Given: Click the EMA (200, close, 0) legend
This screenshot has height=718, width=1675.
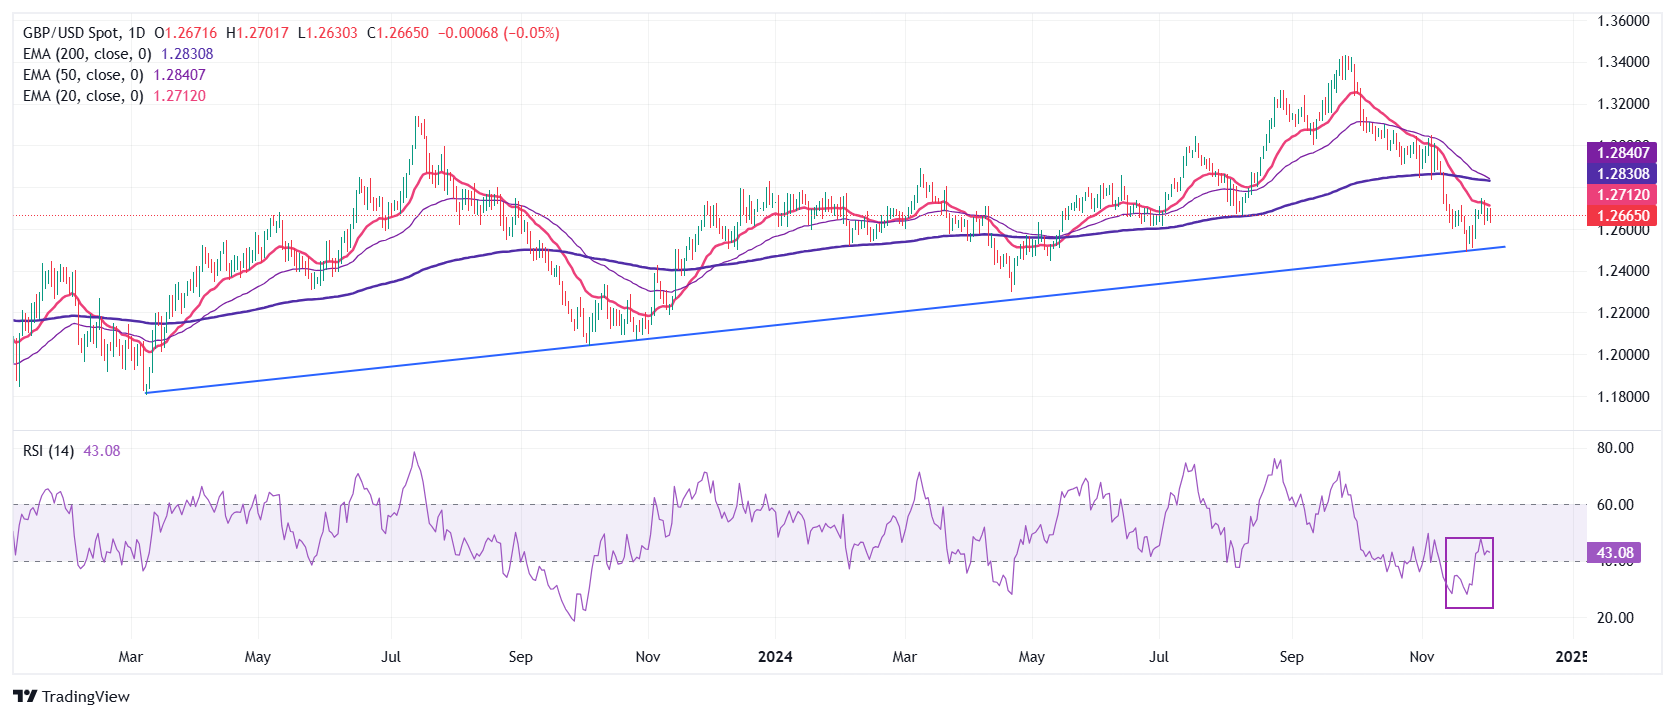Looking at the screenshot, I should tap(87, 54).
